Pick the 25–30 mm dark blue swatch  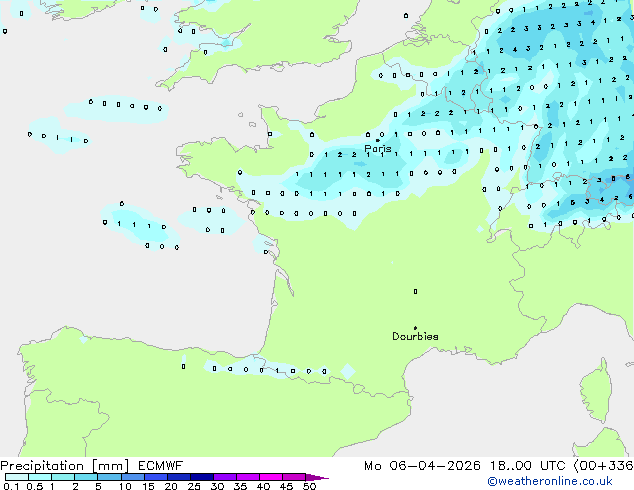pyautogui.click(x=202, y=477)
